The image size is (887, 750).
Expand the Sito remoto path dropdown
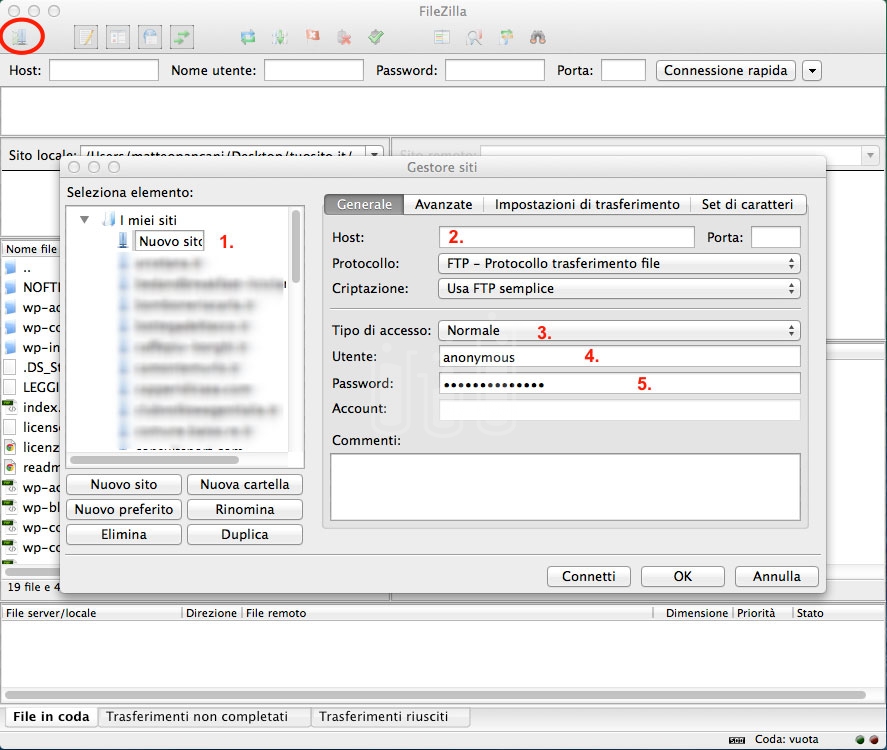(x=870, y=154)
